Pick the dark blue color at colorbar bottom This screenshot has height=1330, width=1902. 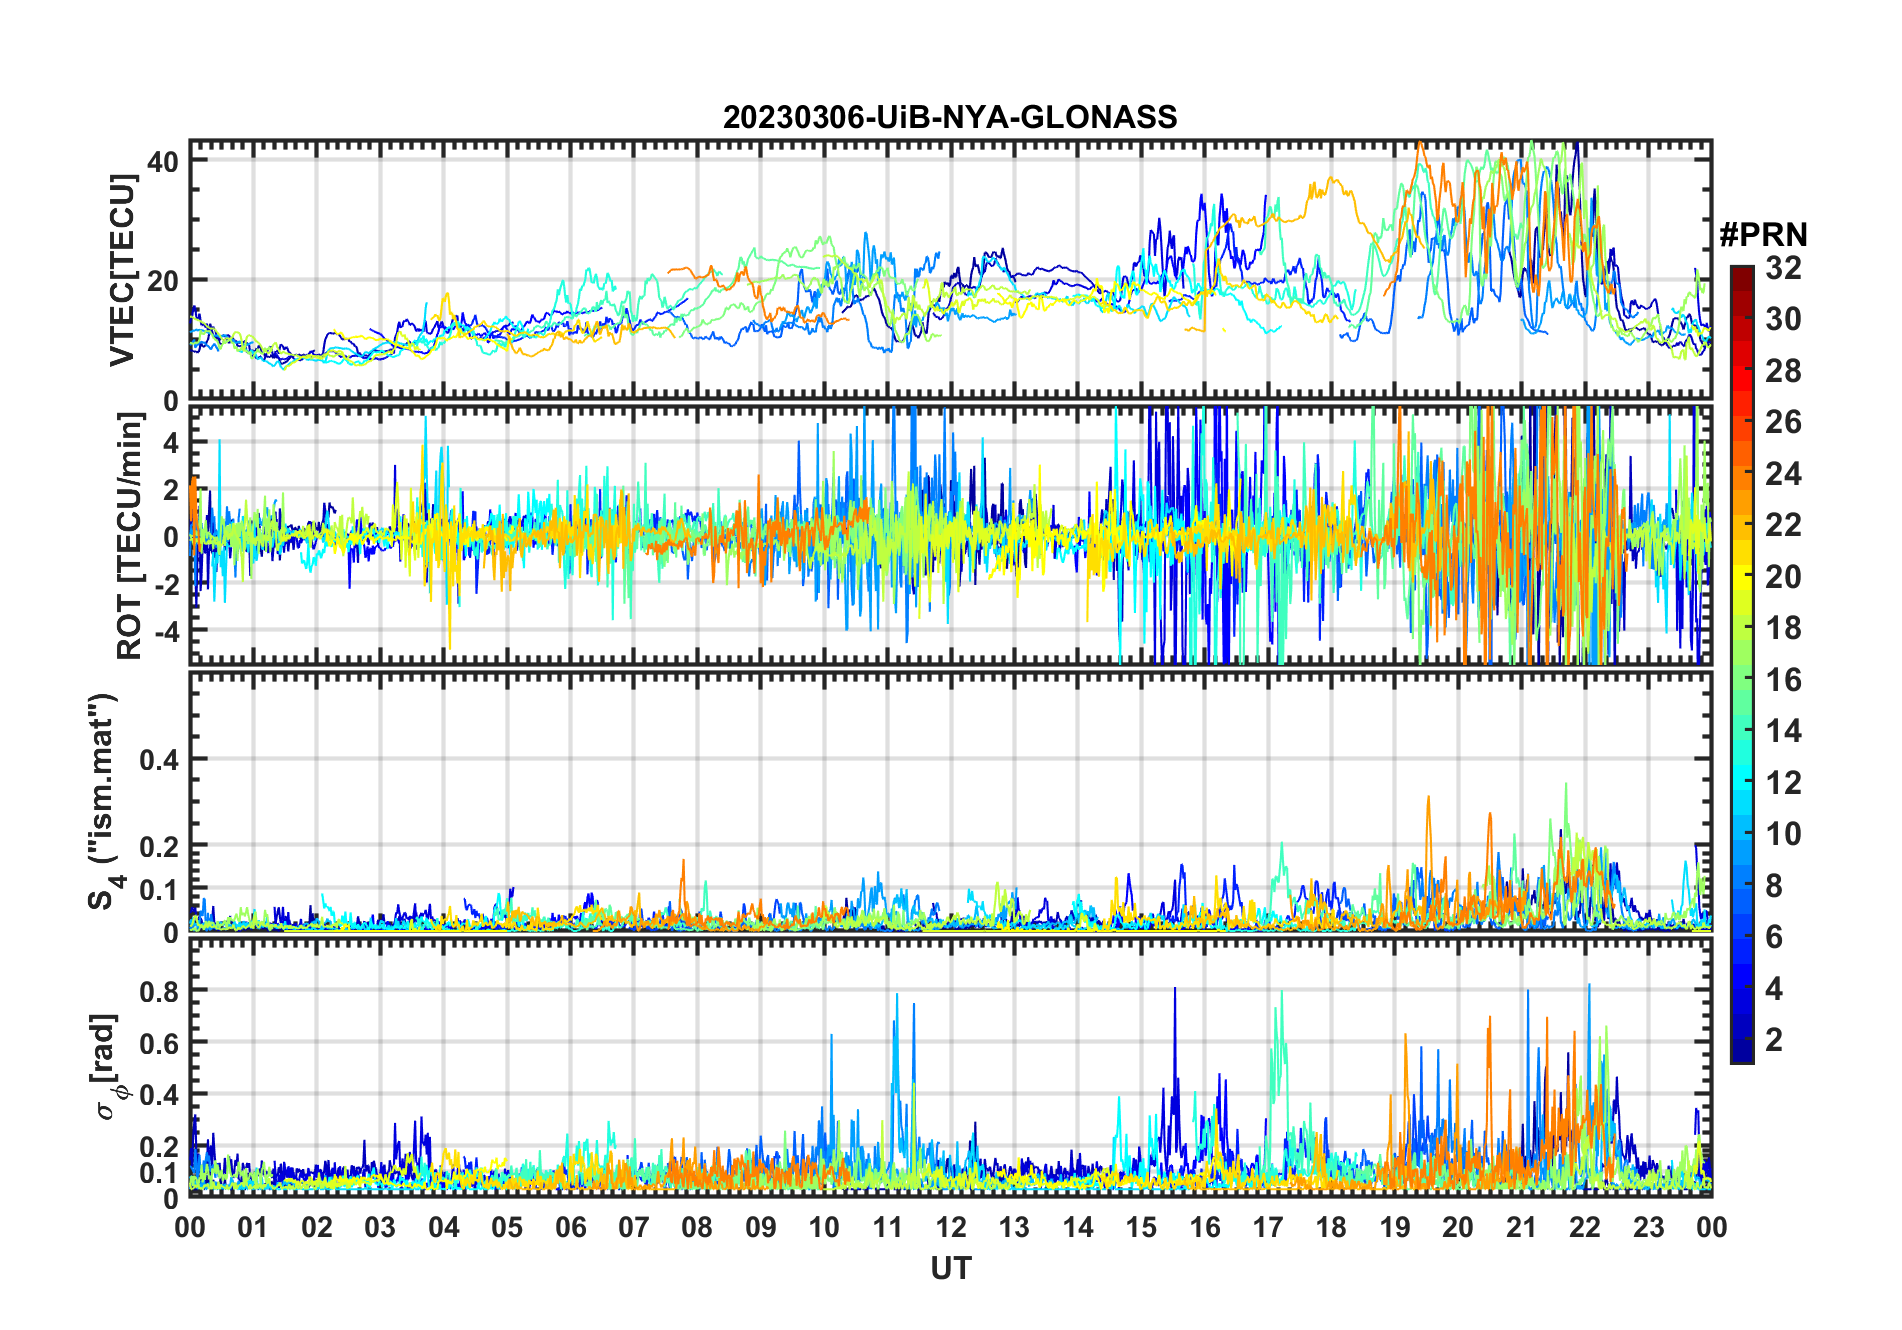(x=1742, y=1050)
